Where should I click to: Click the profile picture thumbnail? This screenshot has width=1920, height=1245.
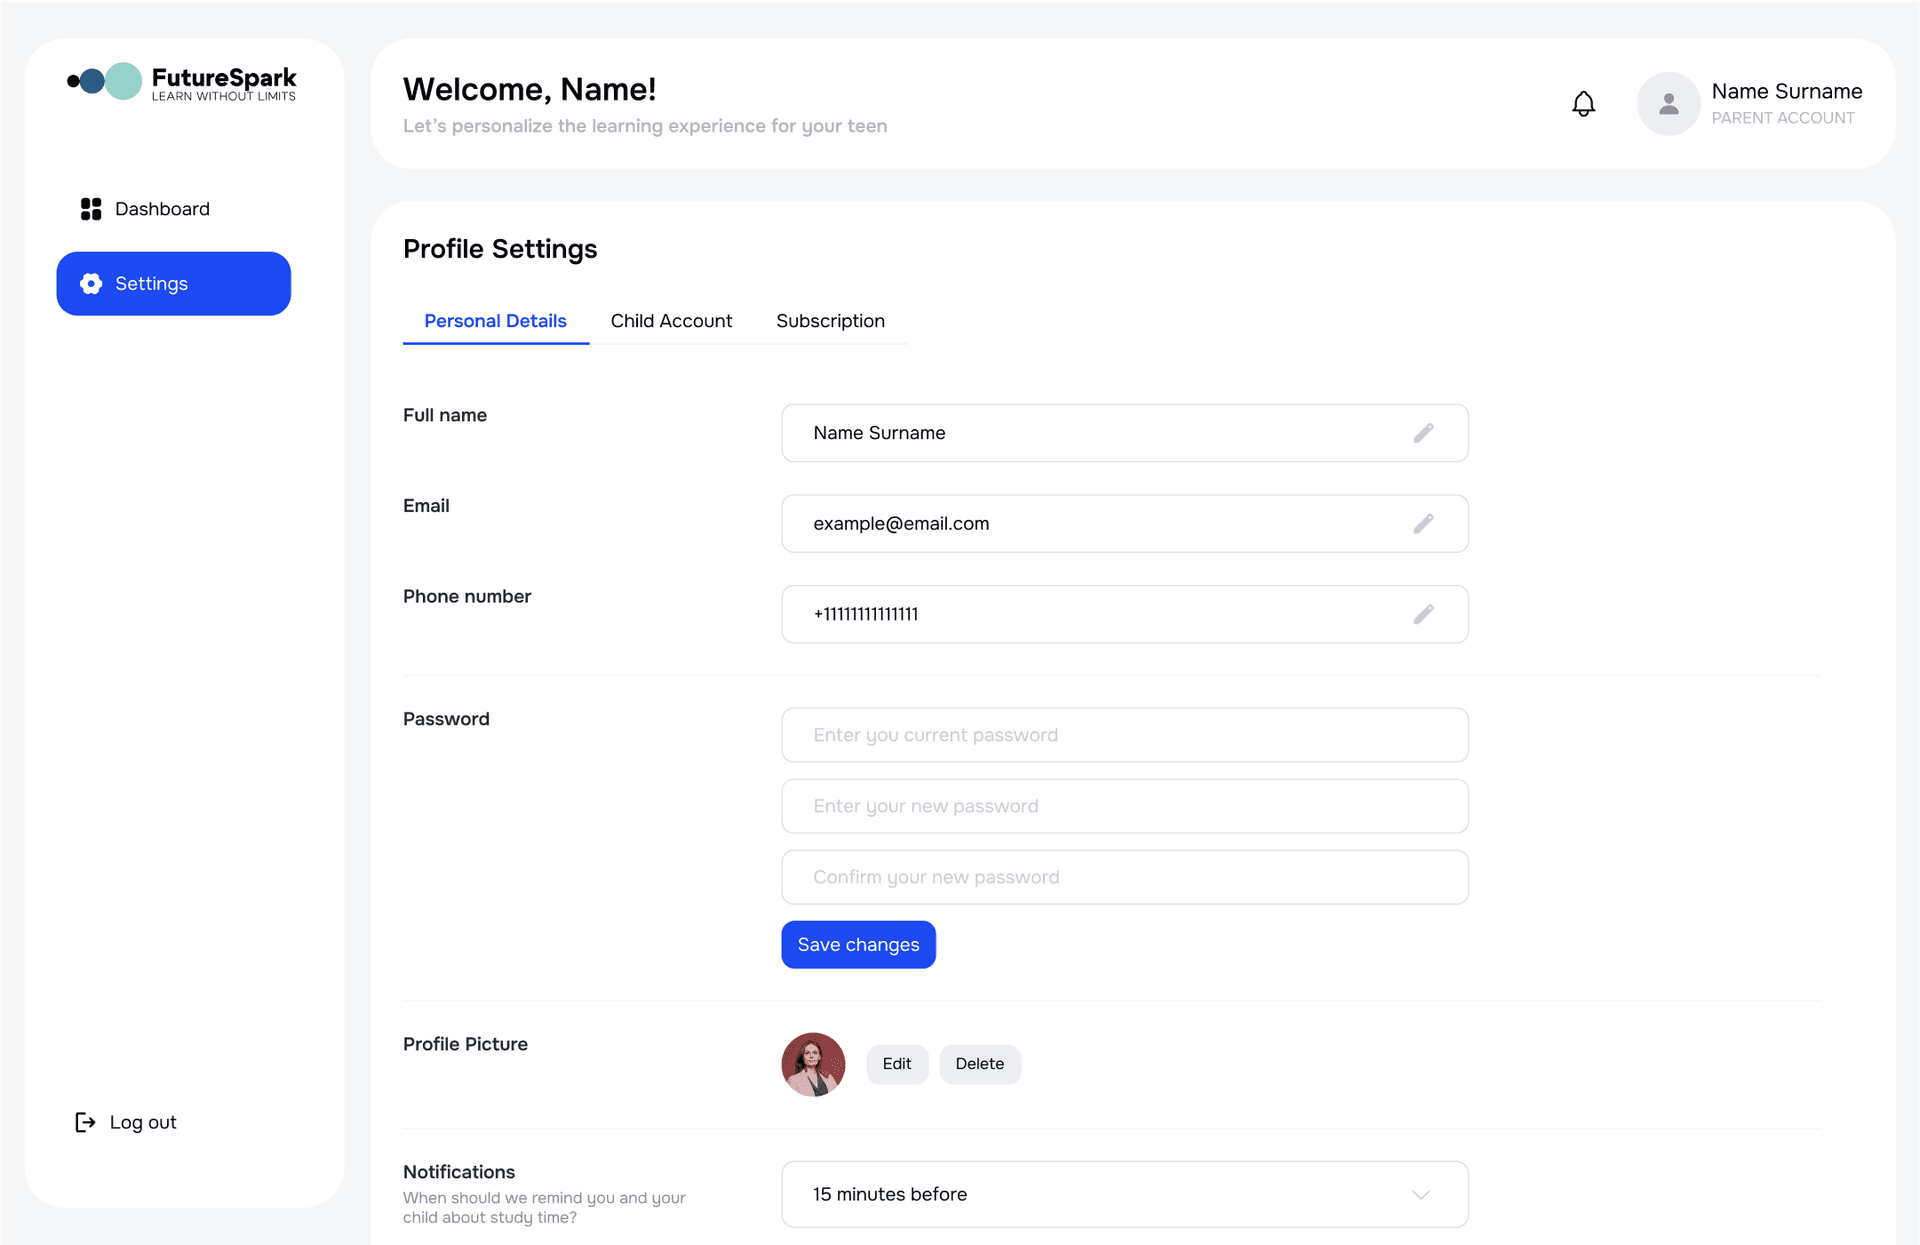812,1064
